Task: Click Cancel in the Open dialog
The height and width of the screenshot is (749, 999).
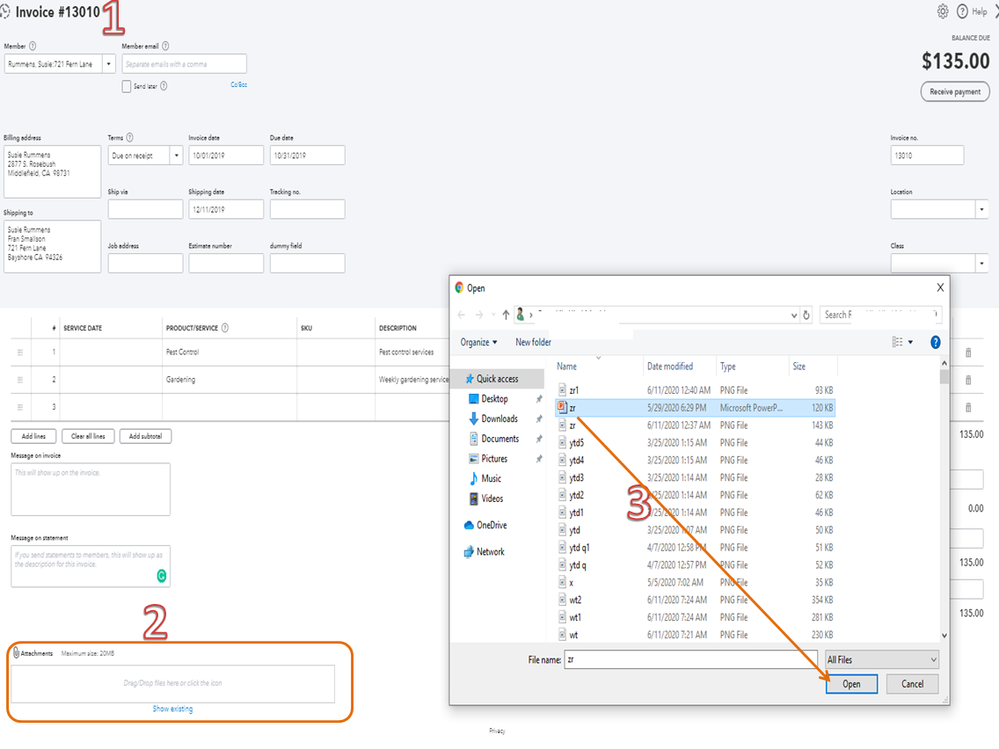Action: pyautogui.click(x=912, y=683)
